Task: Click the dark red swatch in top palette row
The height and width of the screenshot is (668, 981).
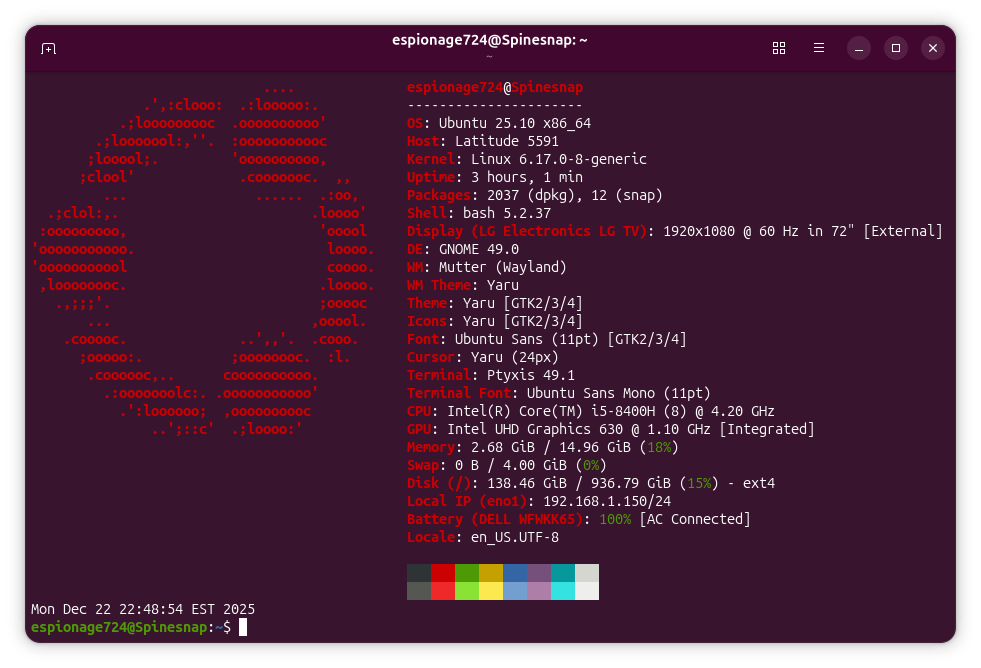Action: pyautogui.click(x=443, y=573)
